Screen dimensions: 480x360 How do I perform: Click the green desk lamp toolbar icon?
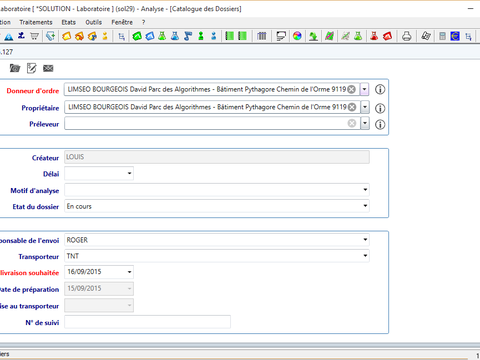tap(313, 36)
